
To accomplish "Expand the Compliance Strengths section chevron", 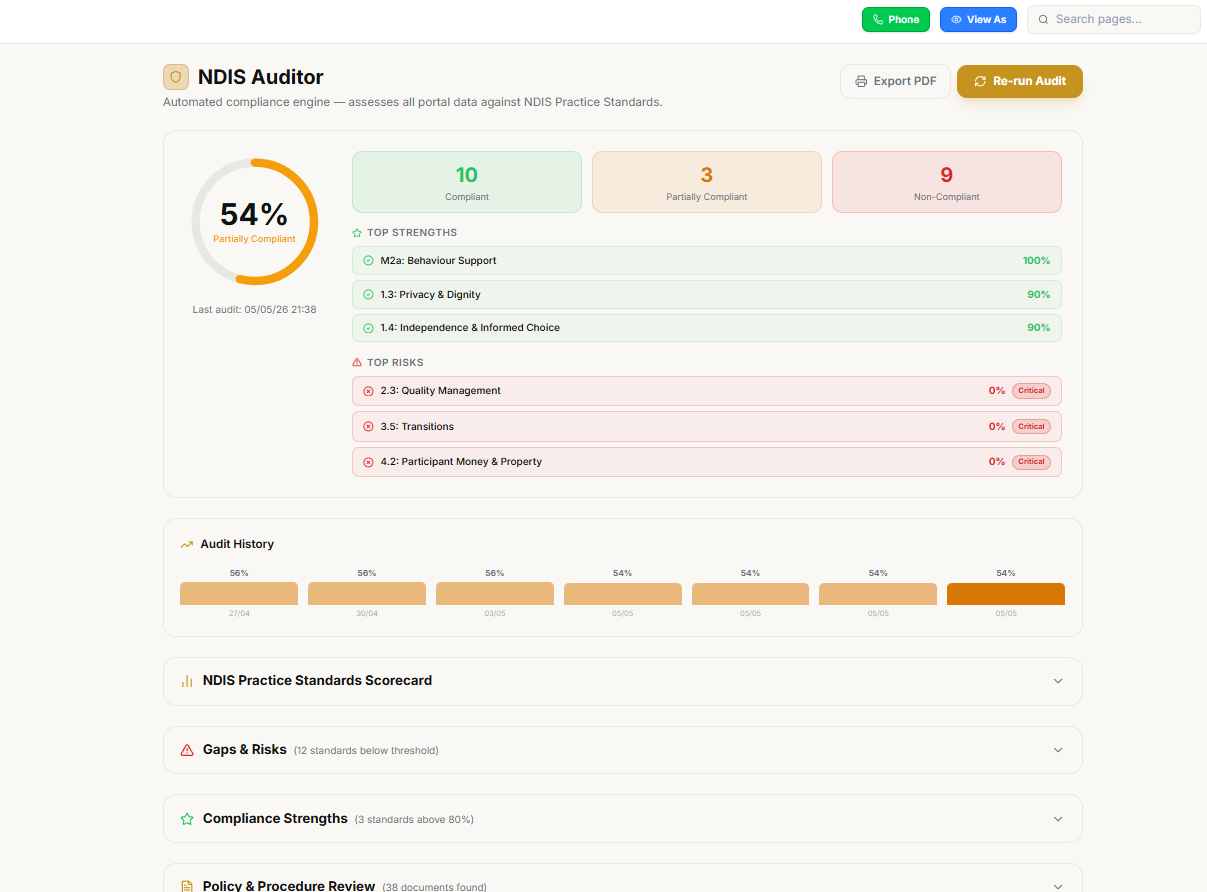I will point(1058,819).
